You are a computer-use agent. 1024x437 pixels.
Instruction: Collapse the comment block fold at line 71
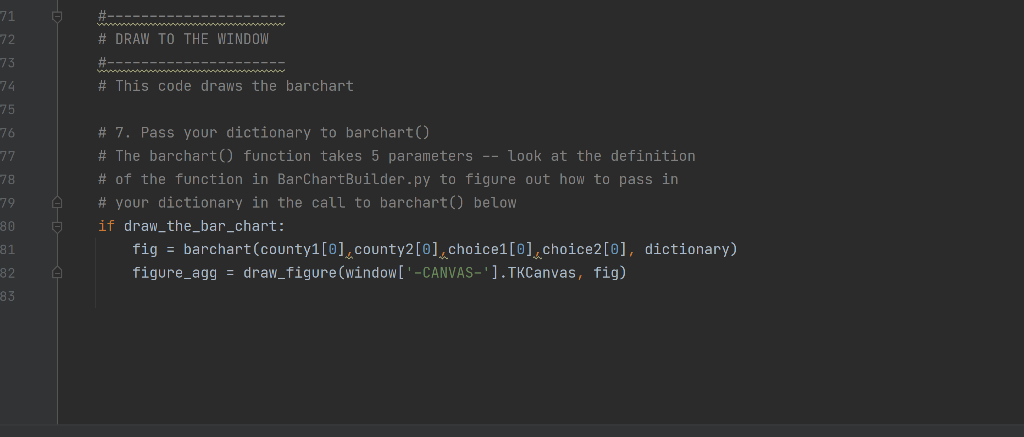pyautogui.click(x=57, y=16)
